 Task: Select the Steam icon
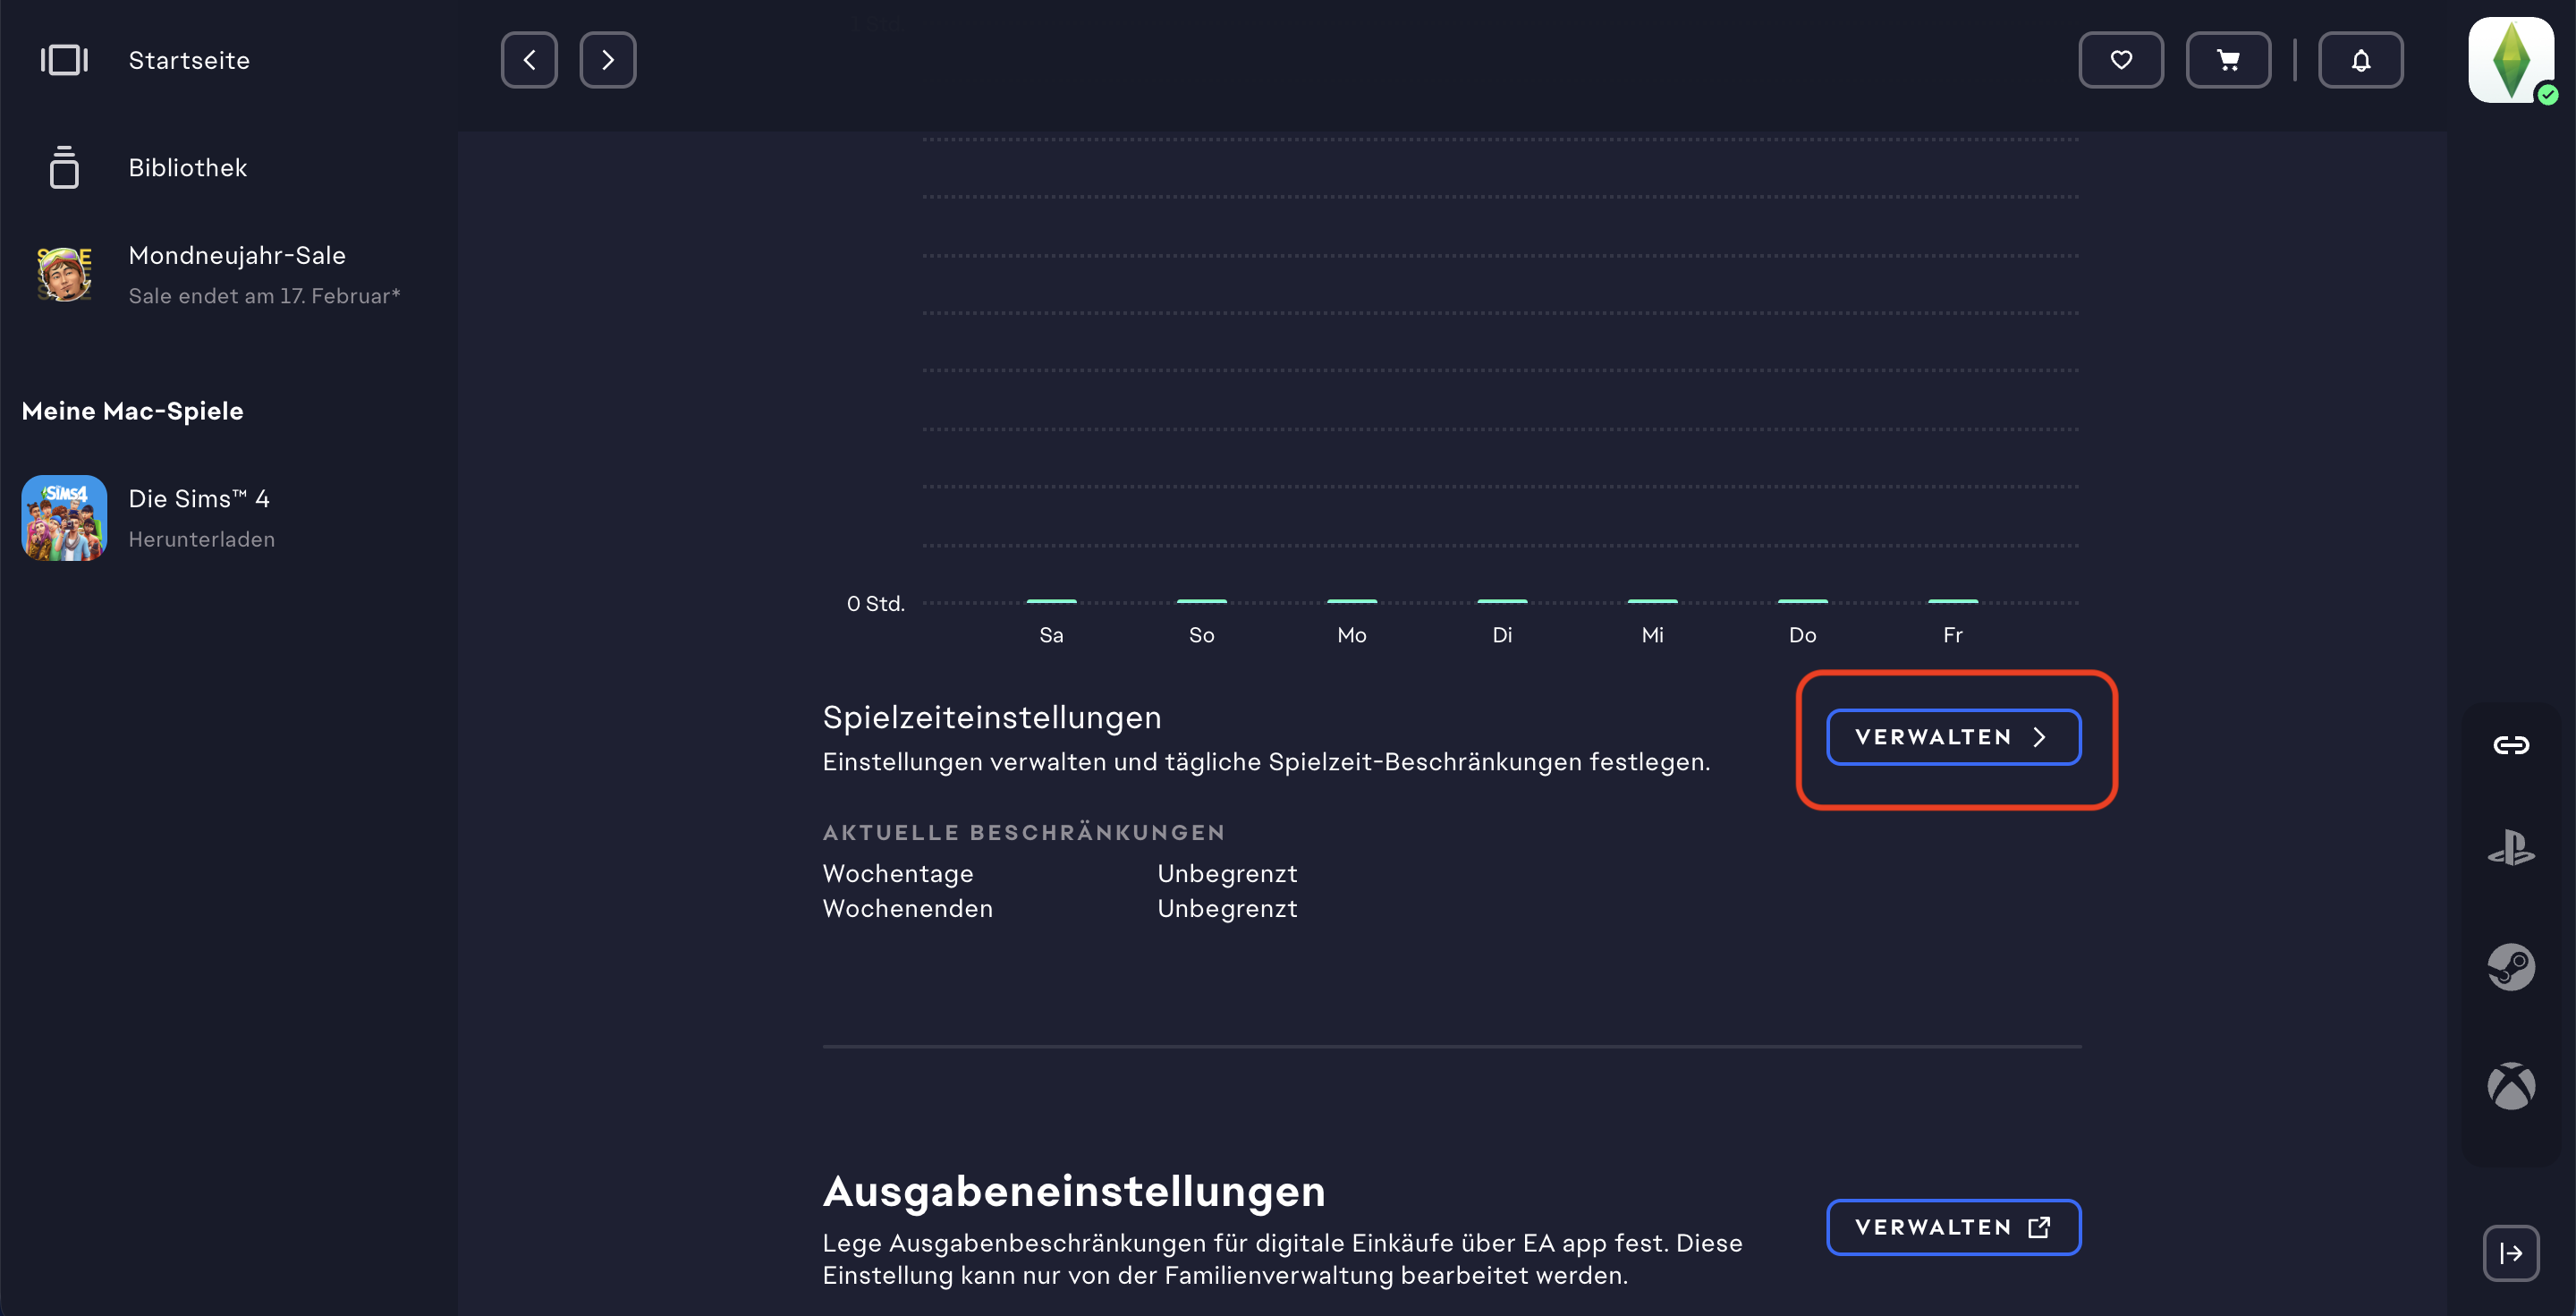(x=2510, y=967)
